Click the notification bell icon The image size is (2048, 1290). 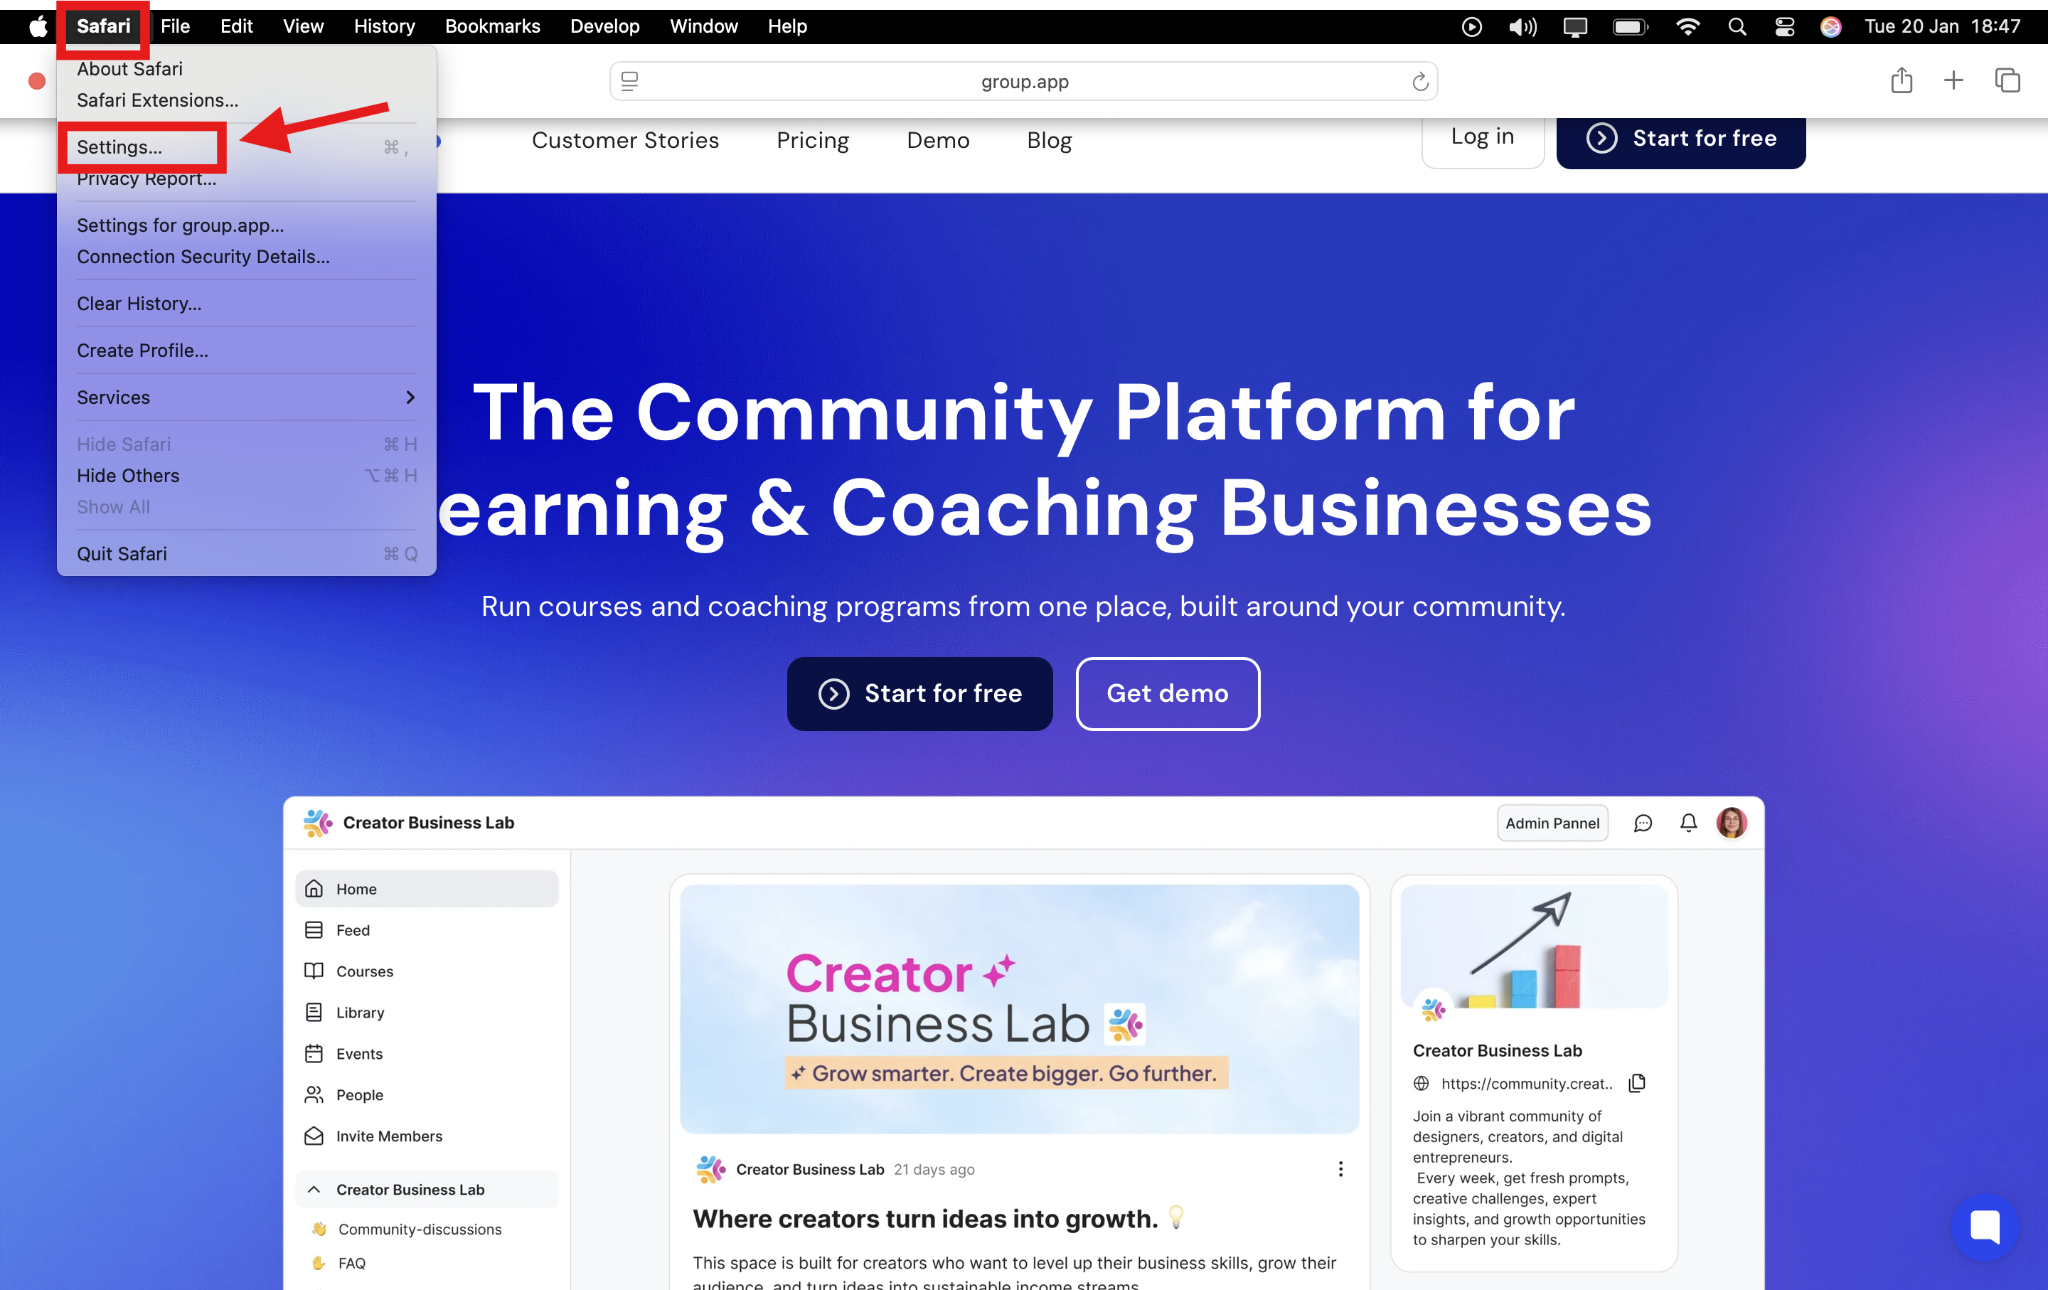(x=1688, y=823)
